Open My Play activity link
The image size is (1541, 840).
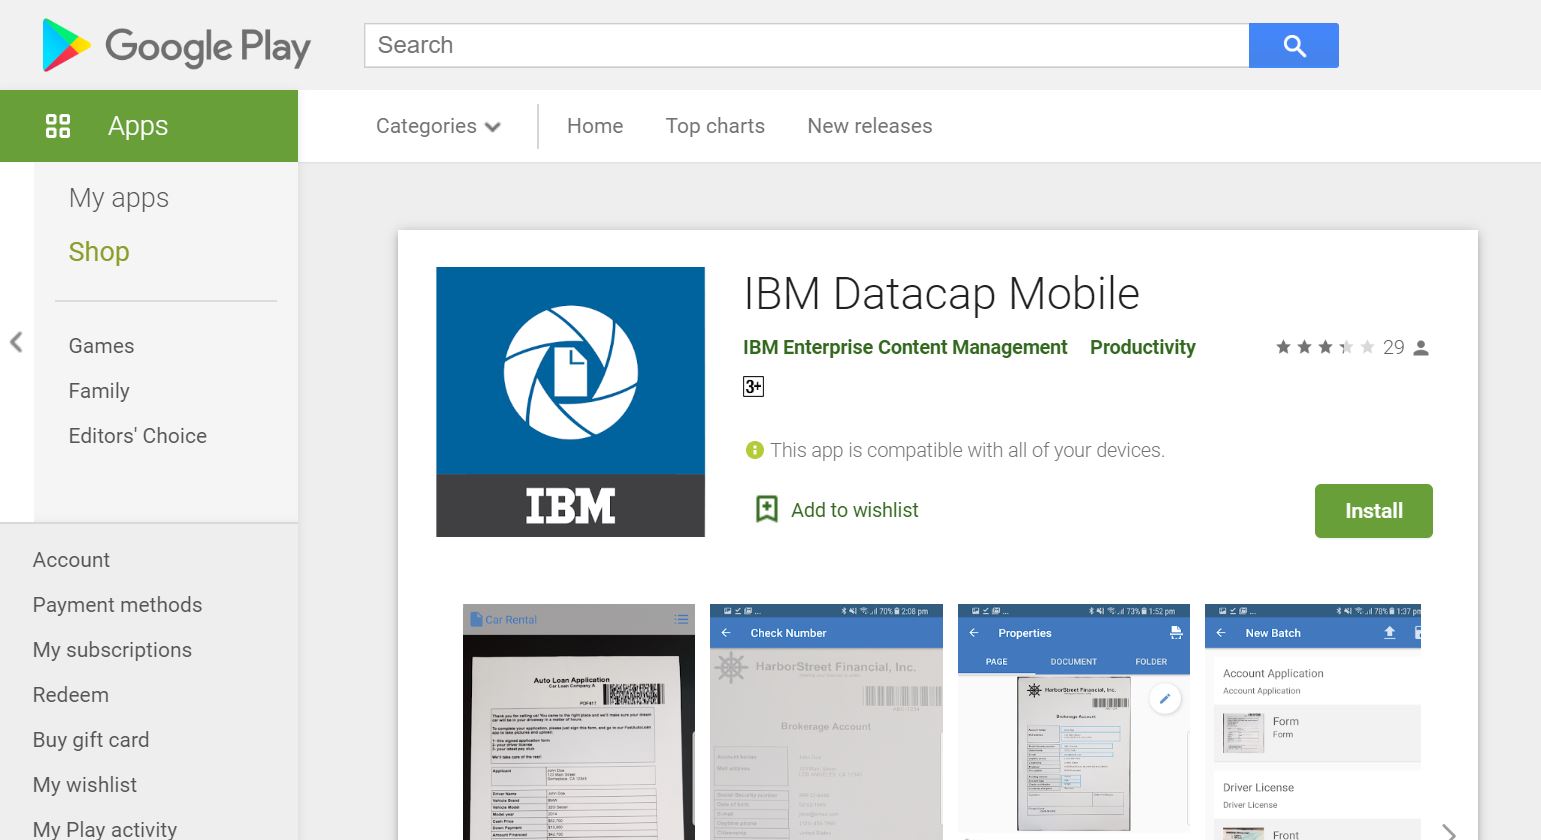click(x=105, y=829)
